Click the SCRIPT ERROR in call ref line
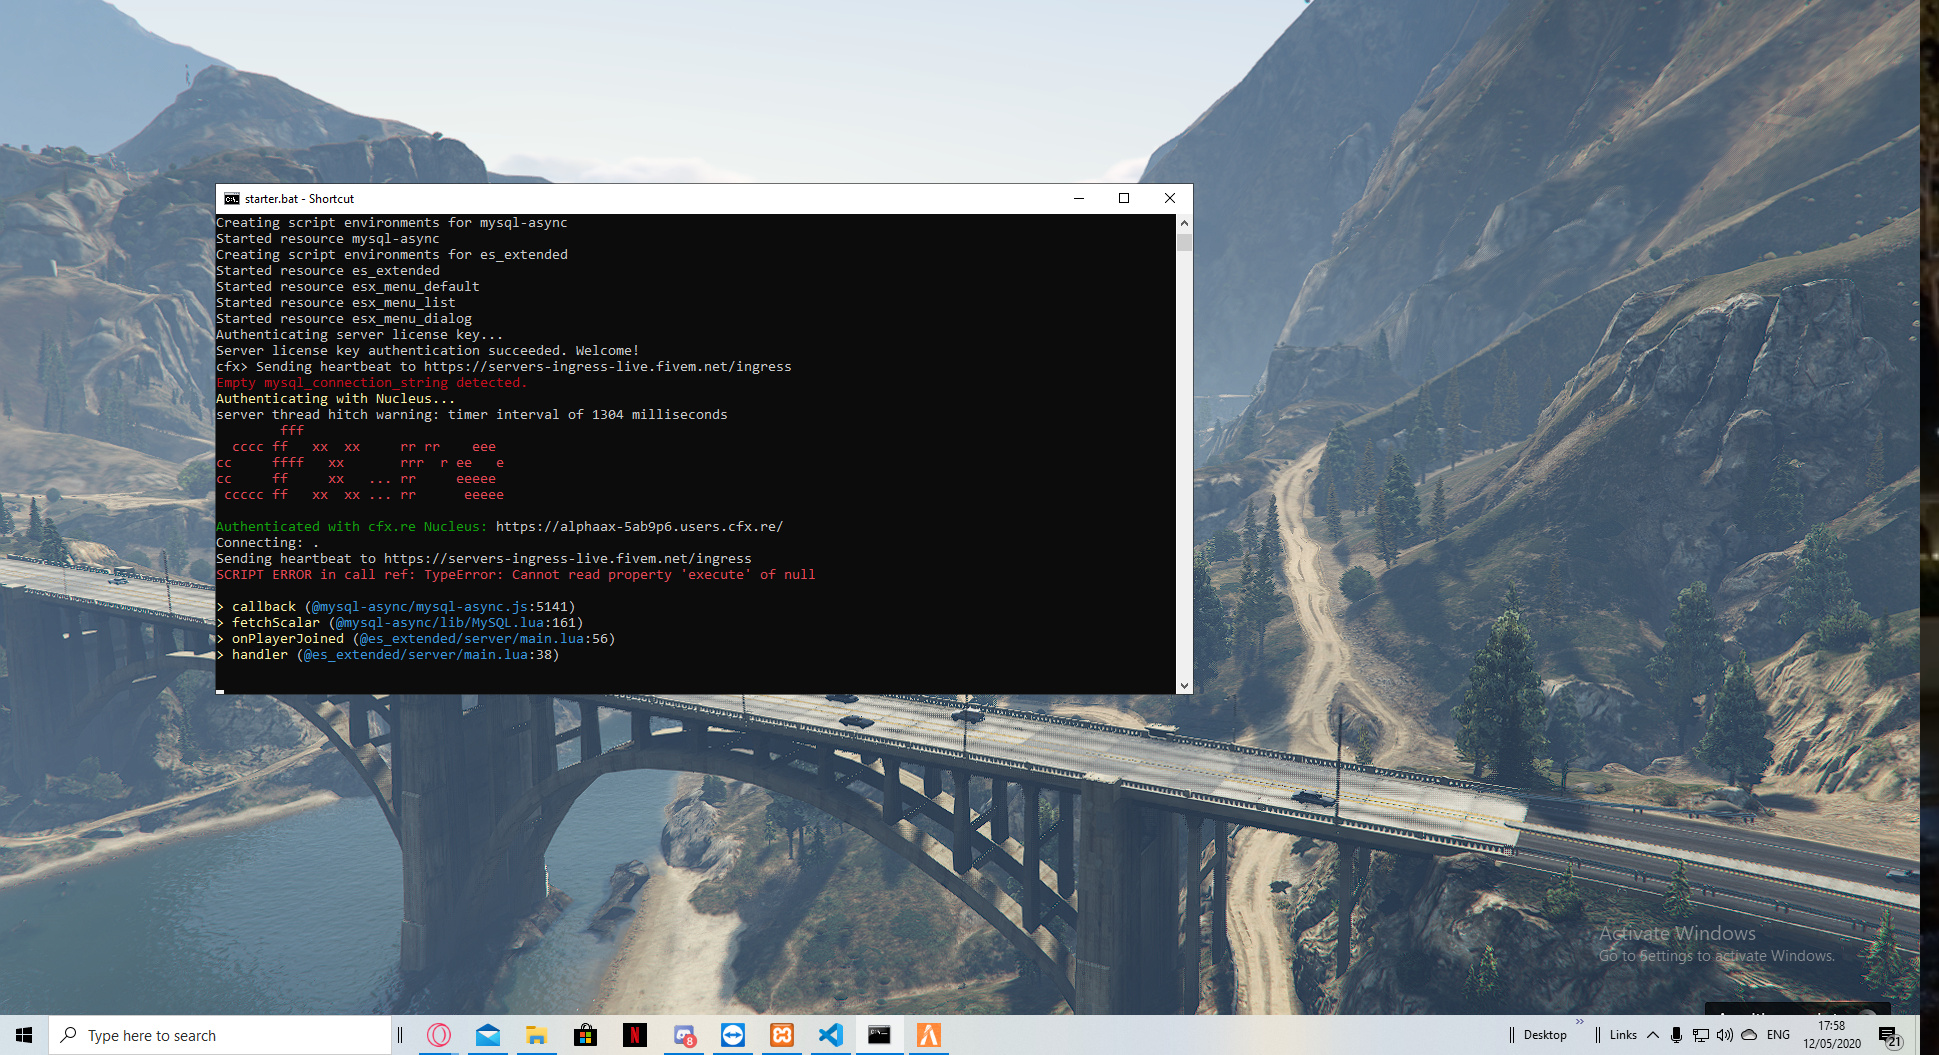This screenshot has width=1939, height=1055. point(516,575)
